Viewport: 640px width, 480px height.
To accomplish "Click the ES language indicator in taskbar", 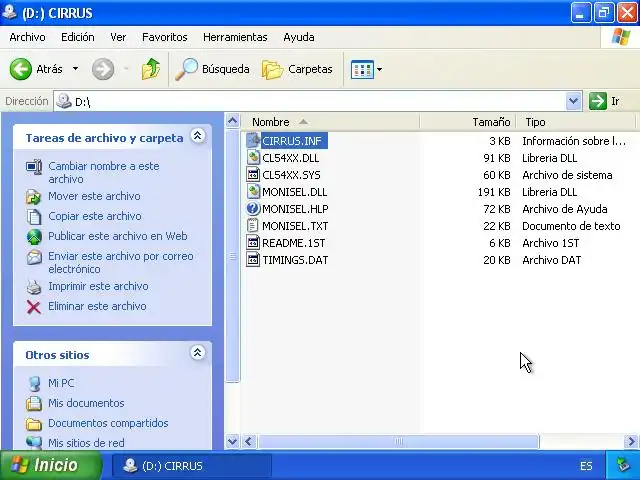I will [586, 466].
